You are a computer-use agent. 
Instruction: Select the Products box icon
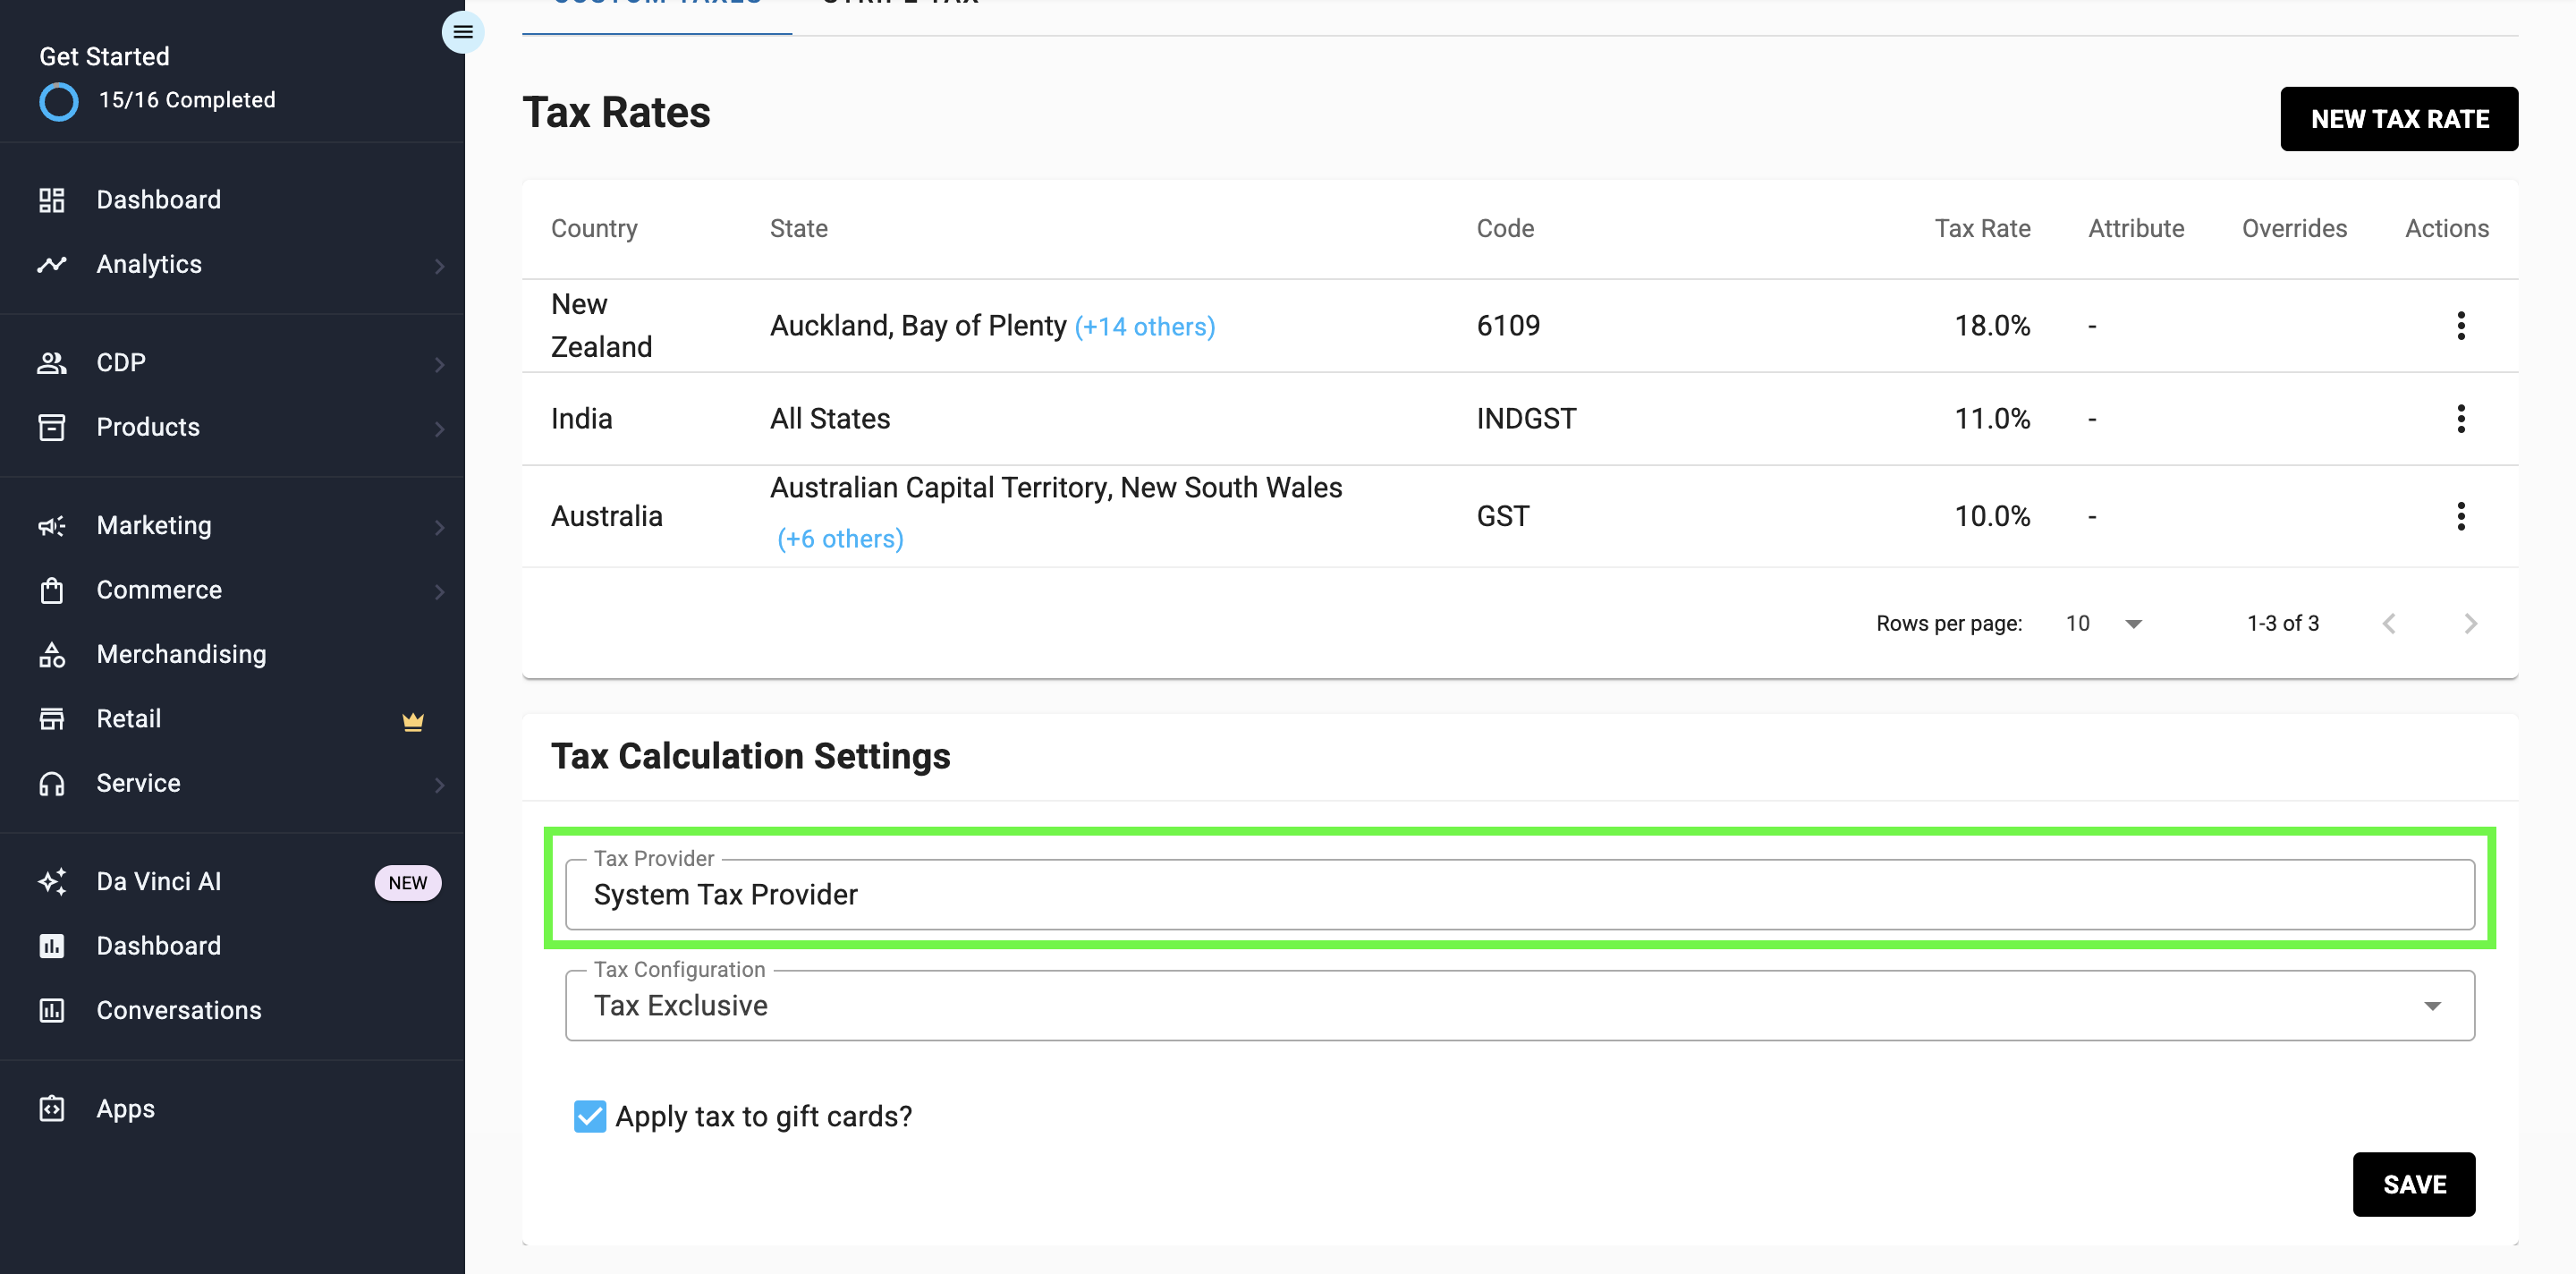pos(52,427)
